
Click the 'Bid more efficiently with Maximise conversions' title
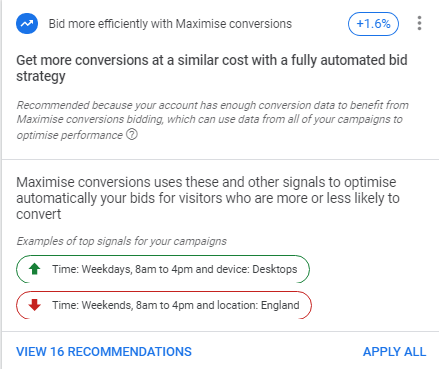coord(170,24)
